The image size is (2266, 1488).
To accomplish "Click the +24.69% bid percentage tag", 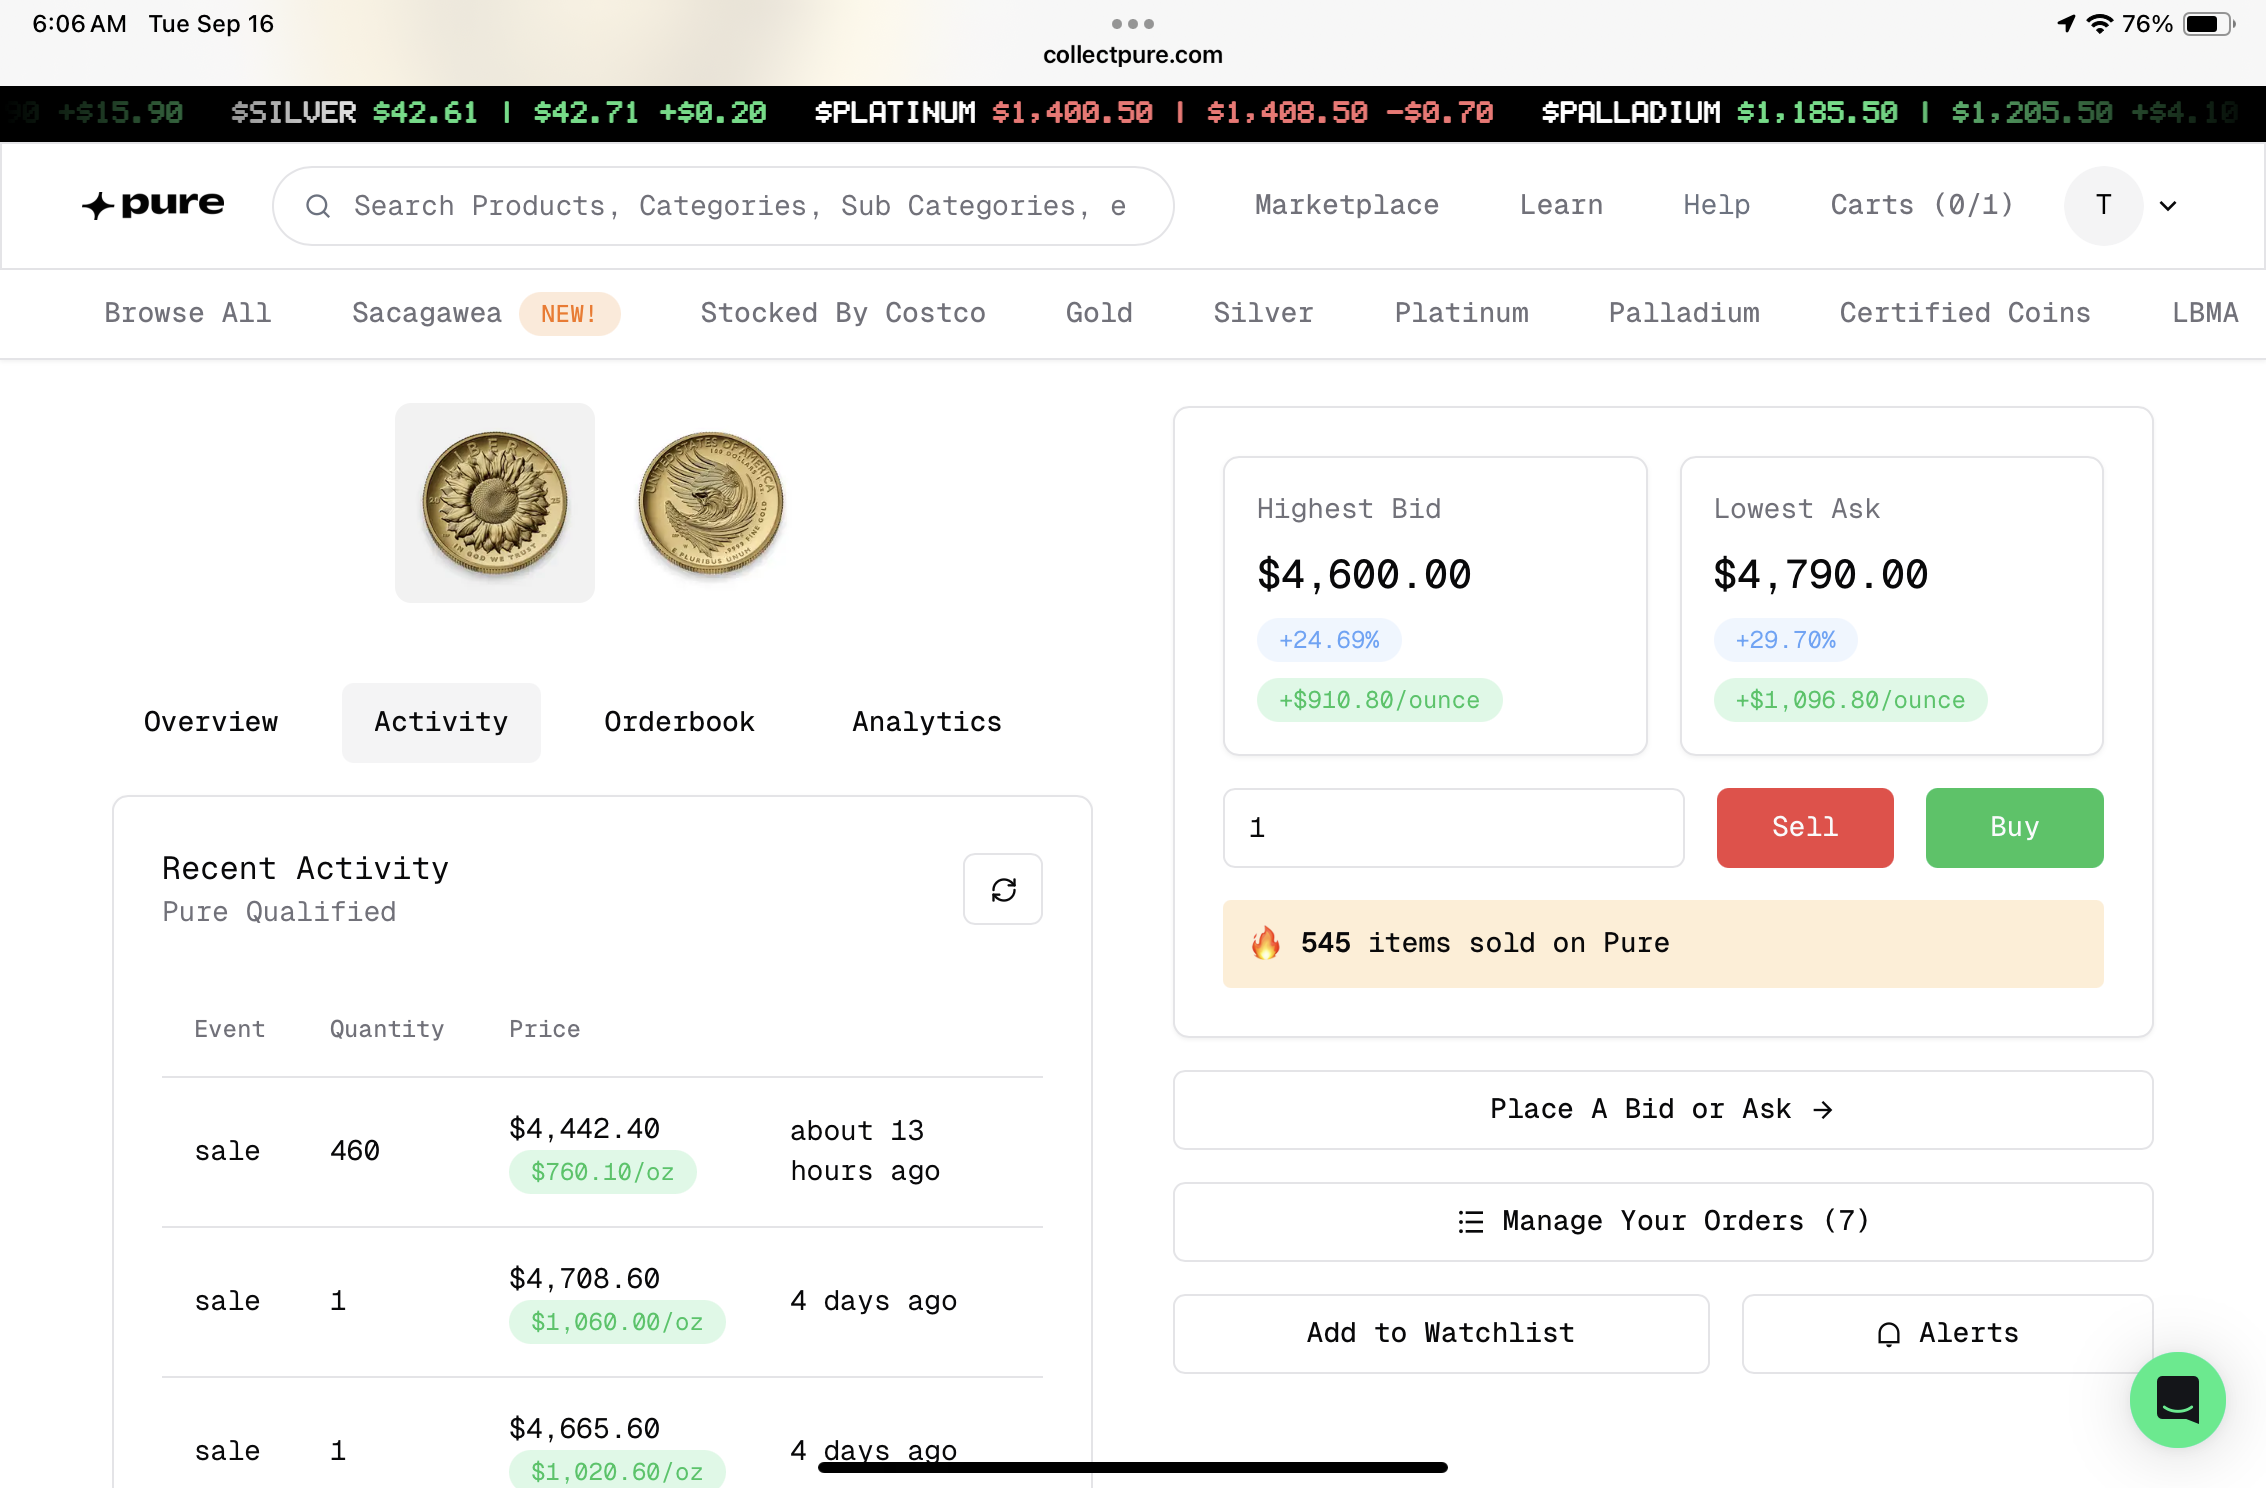I will click(x=1329, y=640).
